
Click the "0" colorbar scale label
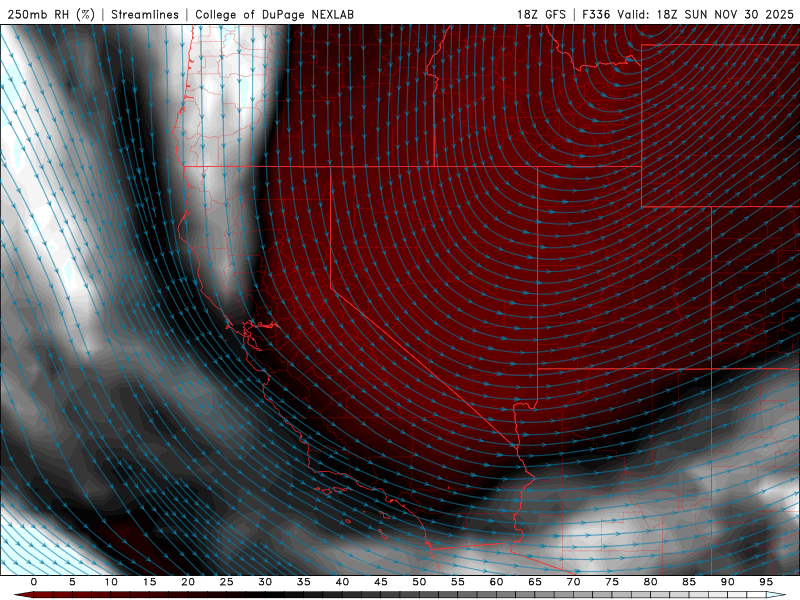tap(34, 582)
